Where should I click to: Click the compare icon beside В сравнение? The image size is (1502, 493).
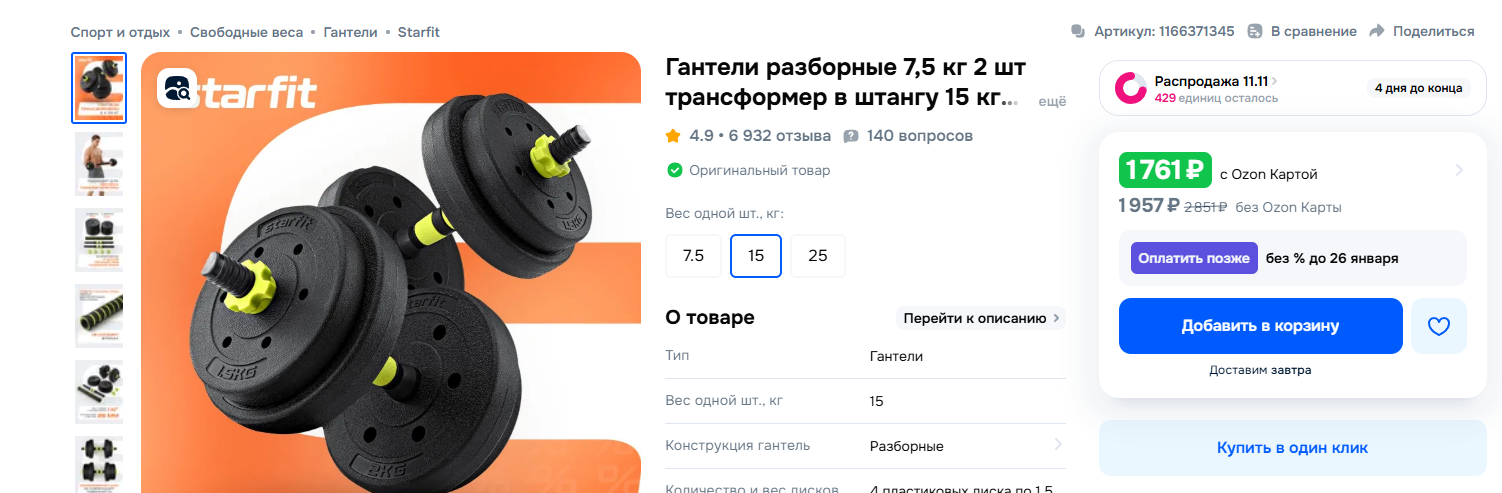pyautogui.click(x=1256, y=31)
